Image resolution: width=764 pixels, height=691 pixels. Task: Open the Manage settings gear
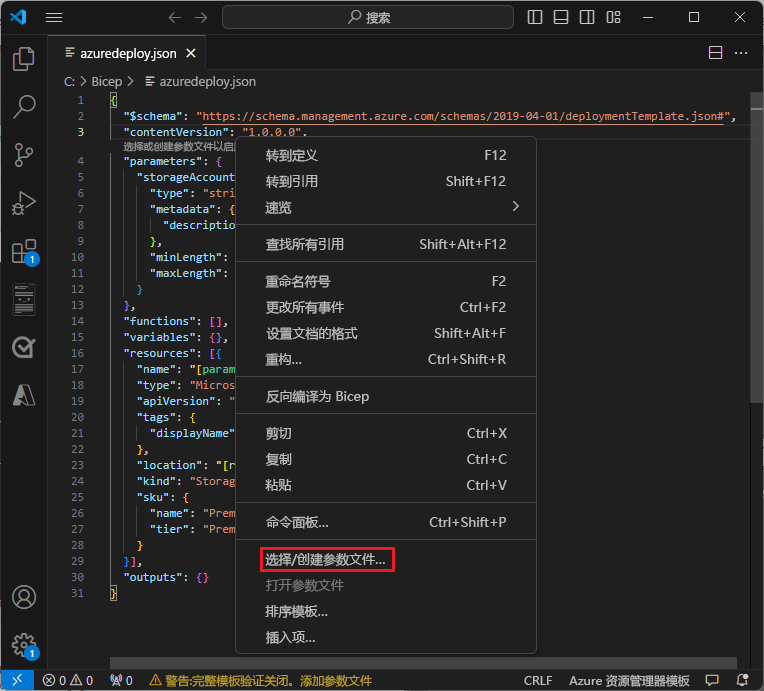(24, 646)
